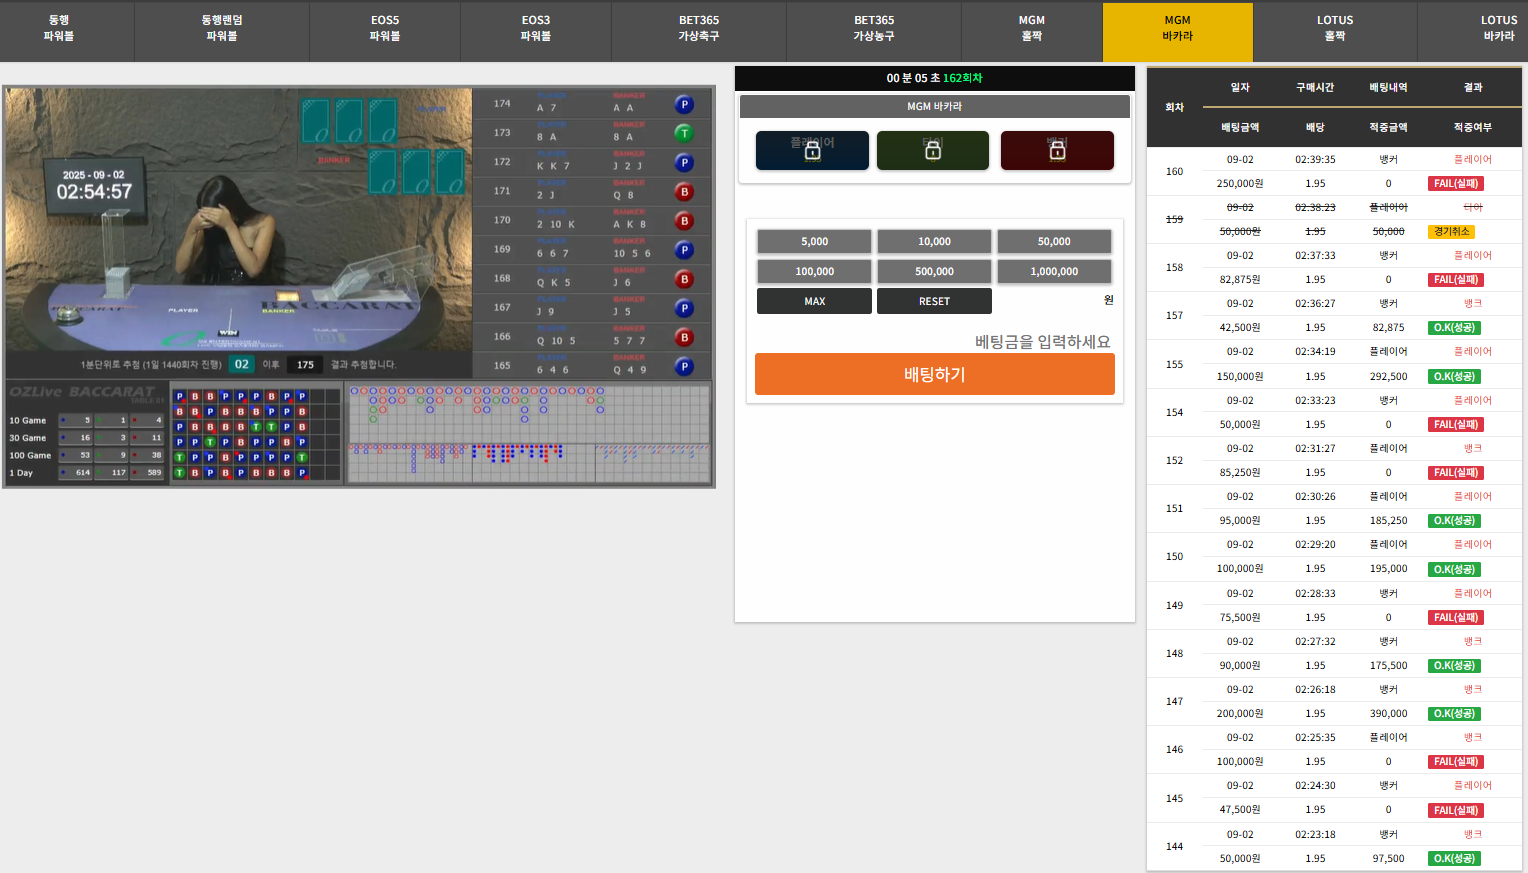Click the red B result icon for round 171
The height and width of the screenshot is (873, 1528).
click(684, 192)
